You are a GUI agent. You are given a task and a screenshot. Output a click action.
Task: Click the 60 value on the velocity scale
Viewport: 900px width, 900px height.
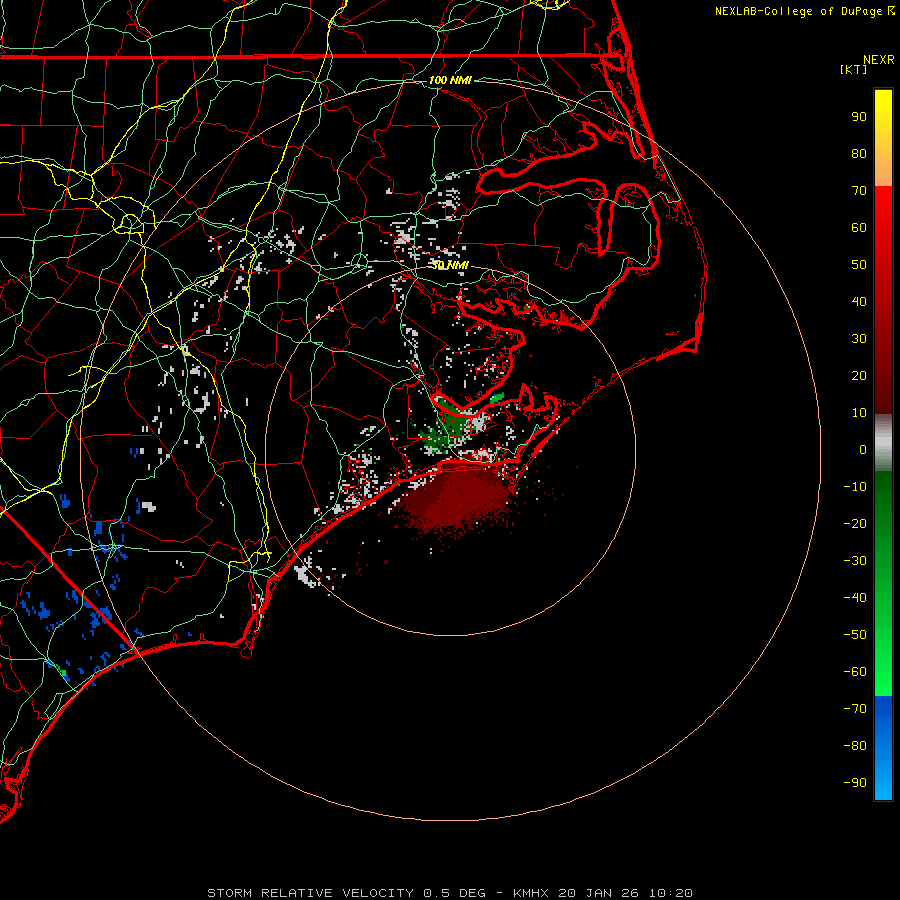859,228
